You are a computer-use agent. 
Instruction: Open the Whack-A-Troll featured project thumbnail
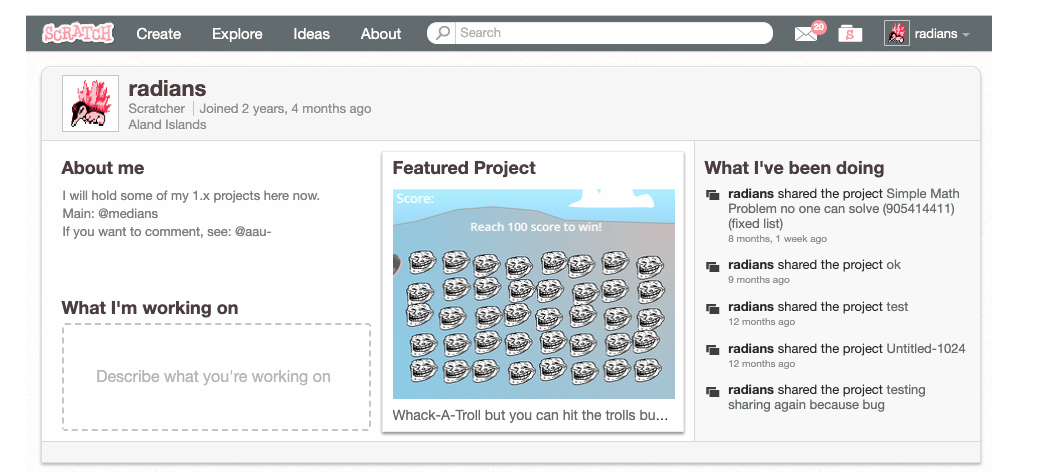(533, 294)
